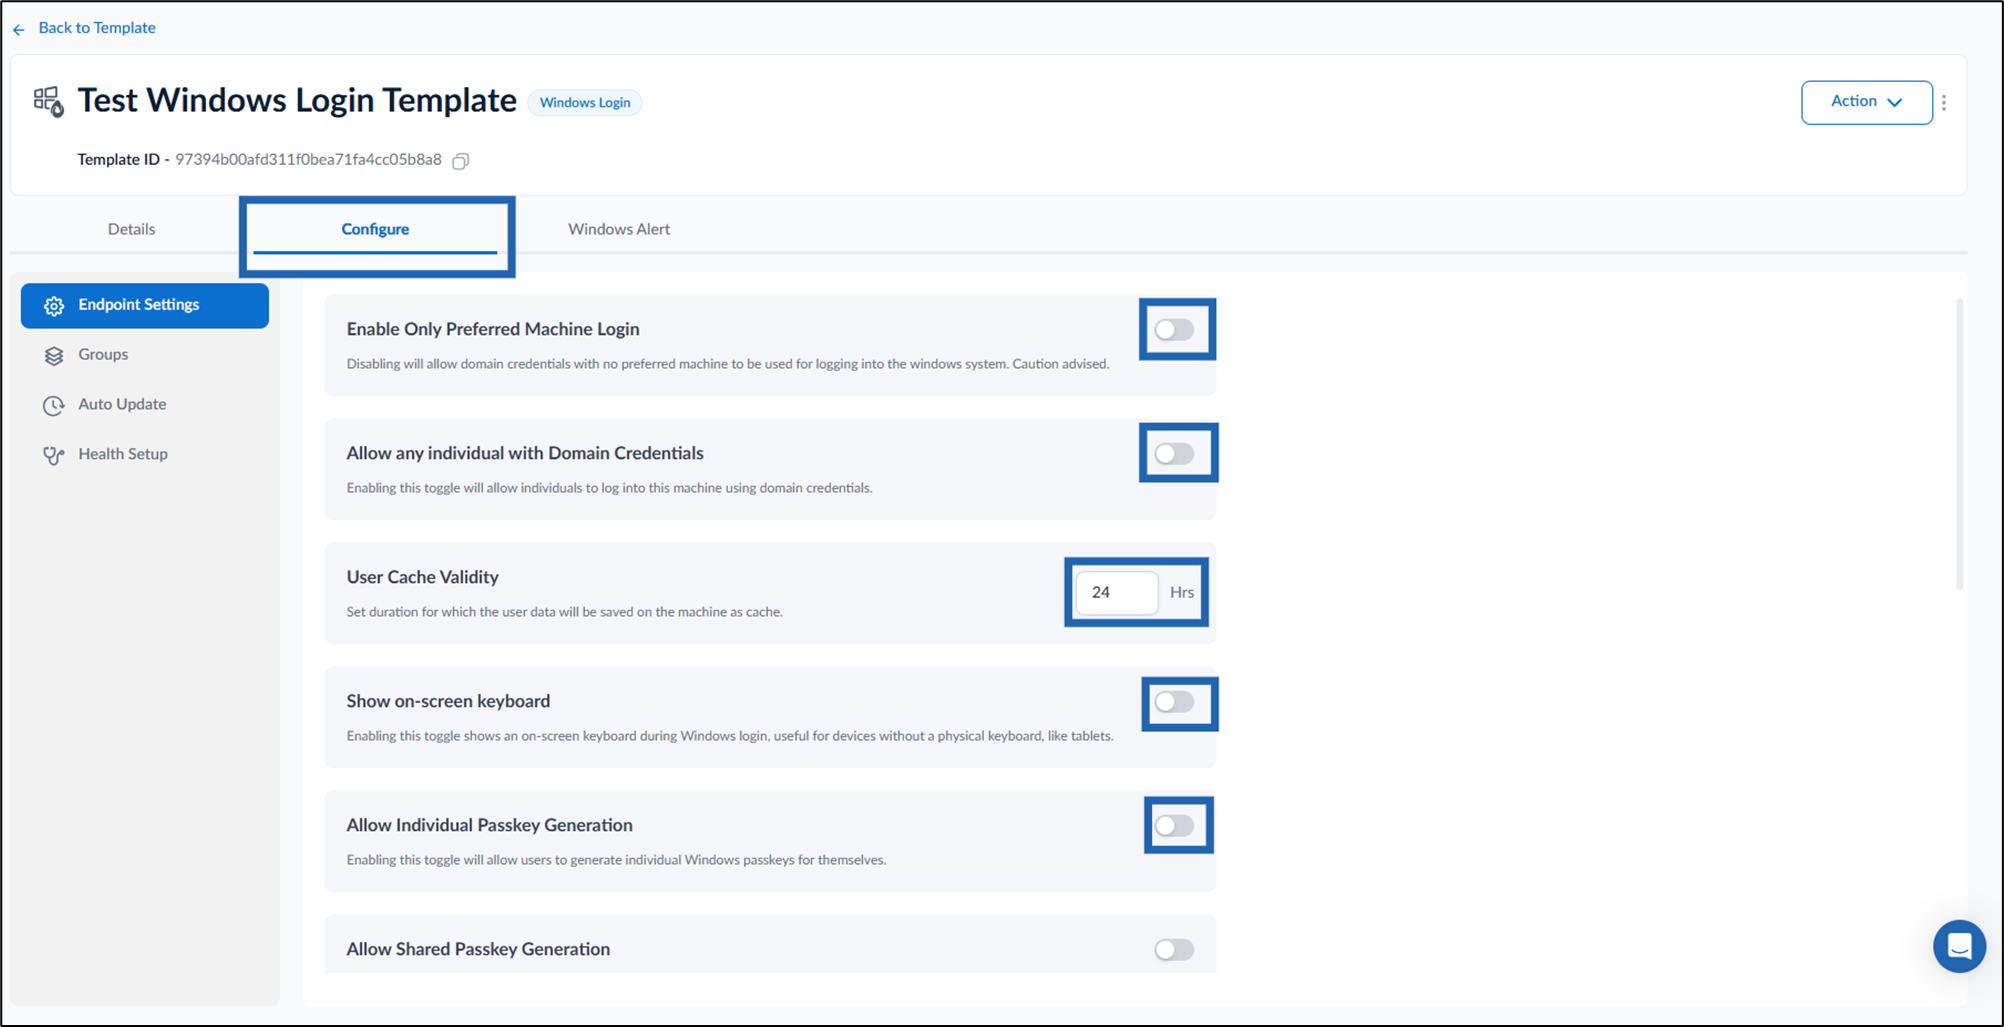This screenshot has width=2004, height=1027.
Task: Open the Windows Alert tab
Action: [x=619, y=229]
